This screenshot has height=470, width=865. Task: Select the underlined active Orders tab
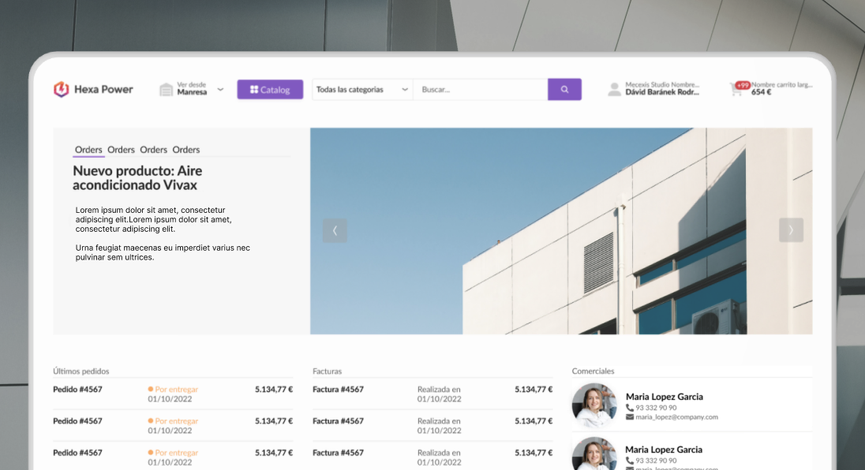point(88,149)
